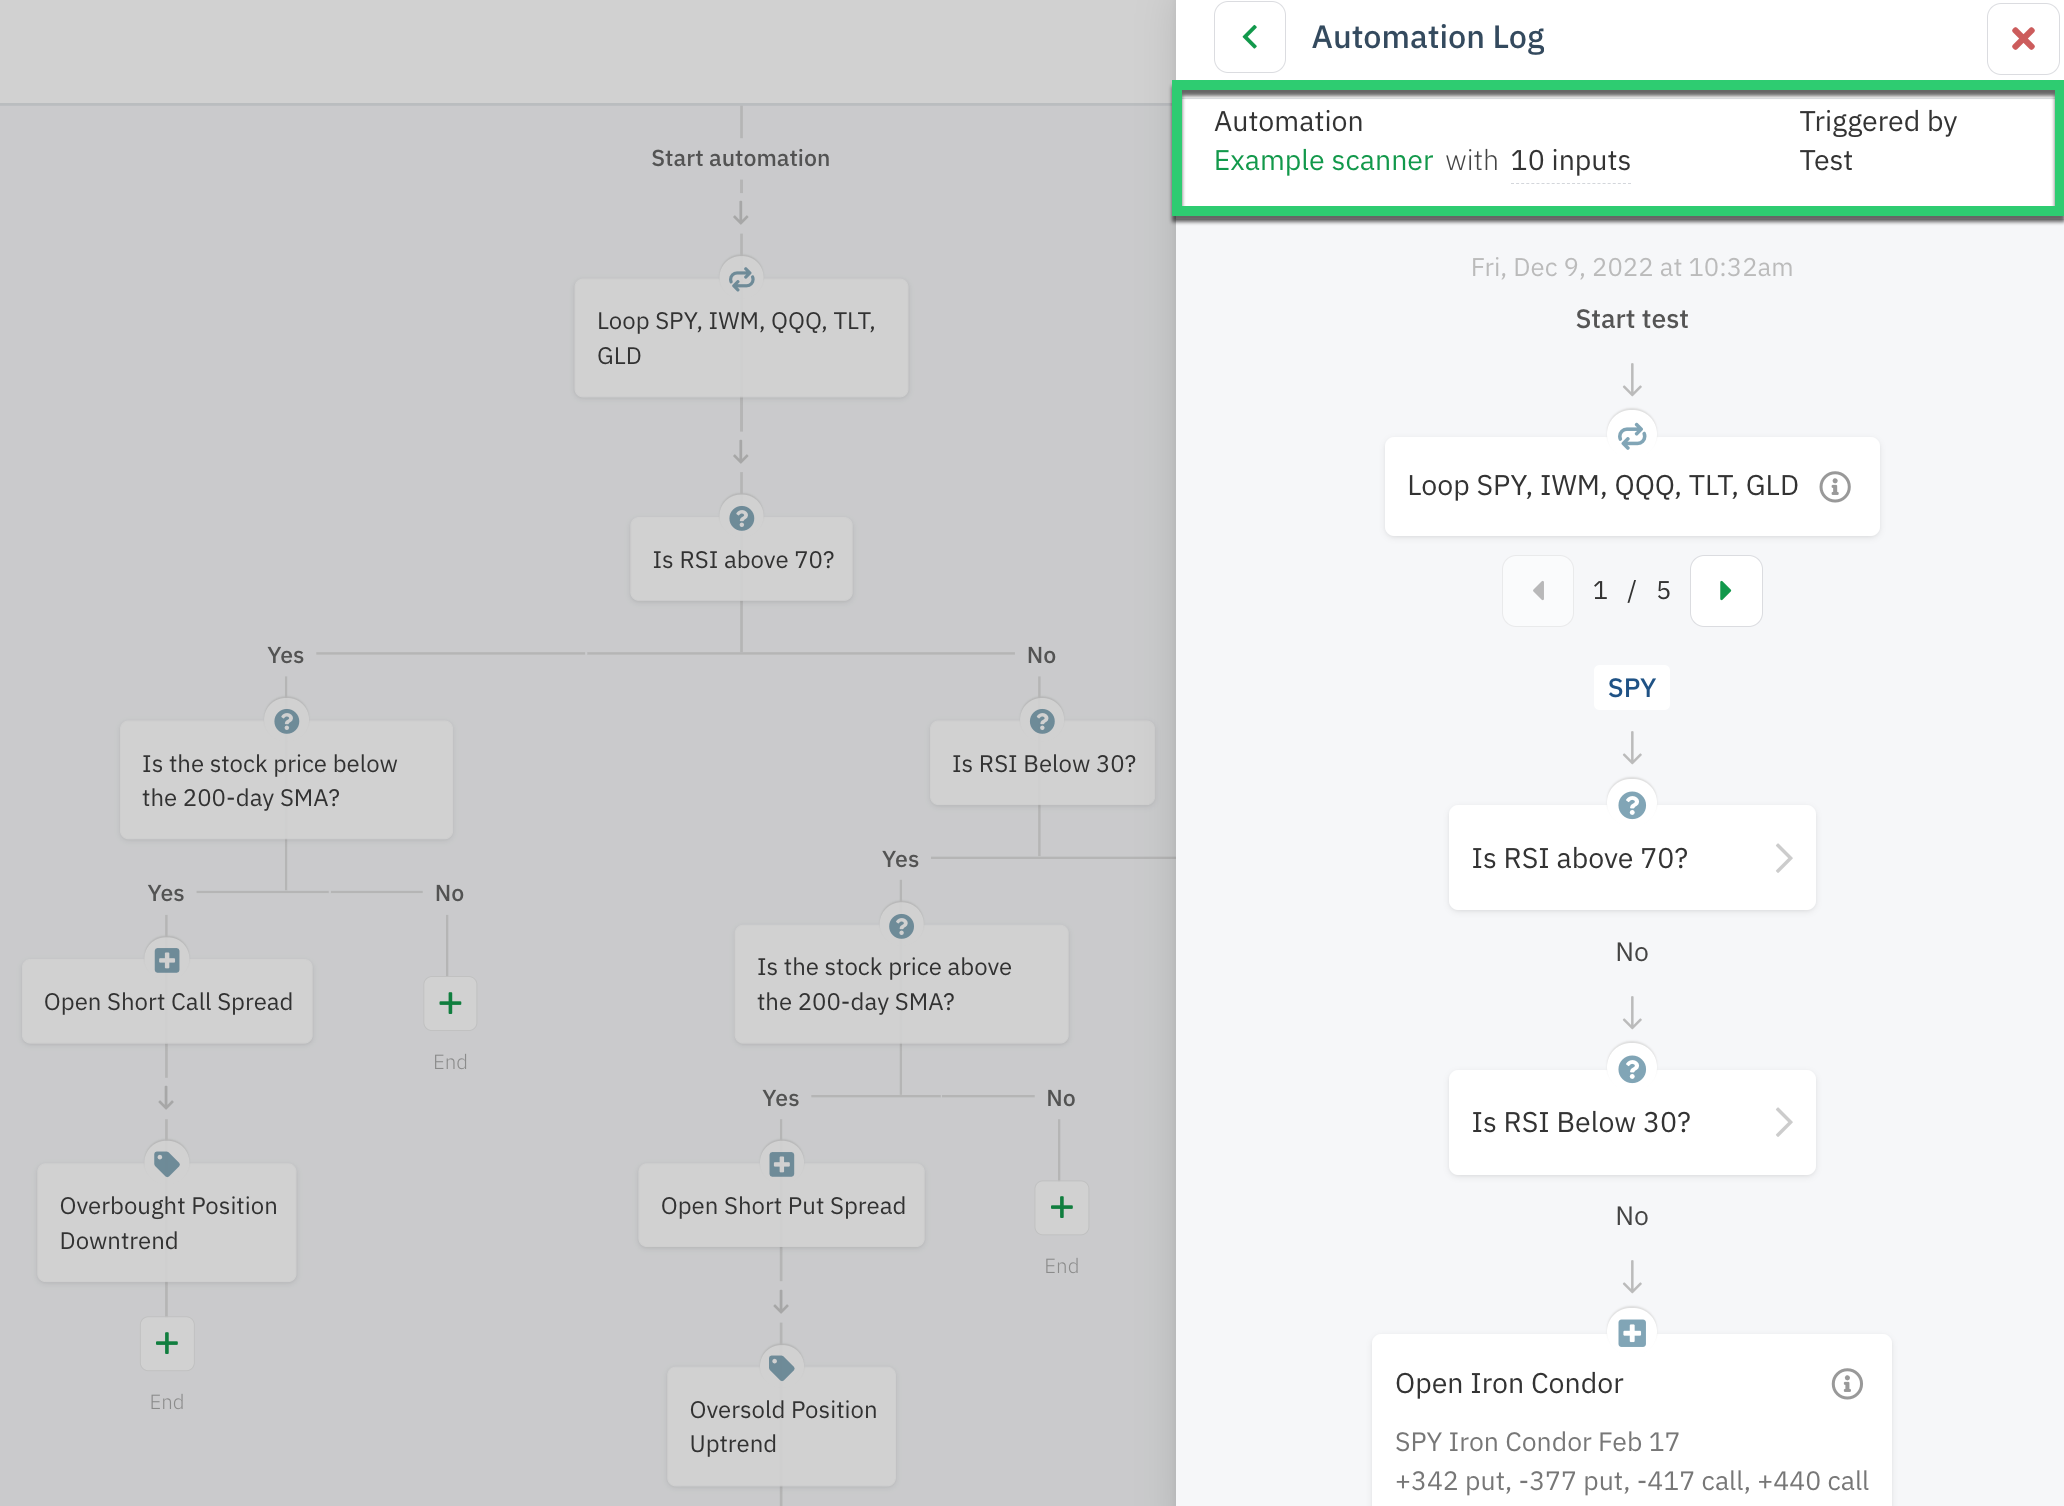Click the Open Iron Condor info icon
The image size is (2064, 1506).
coord(1846,1384)
